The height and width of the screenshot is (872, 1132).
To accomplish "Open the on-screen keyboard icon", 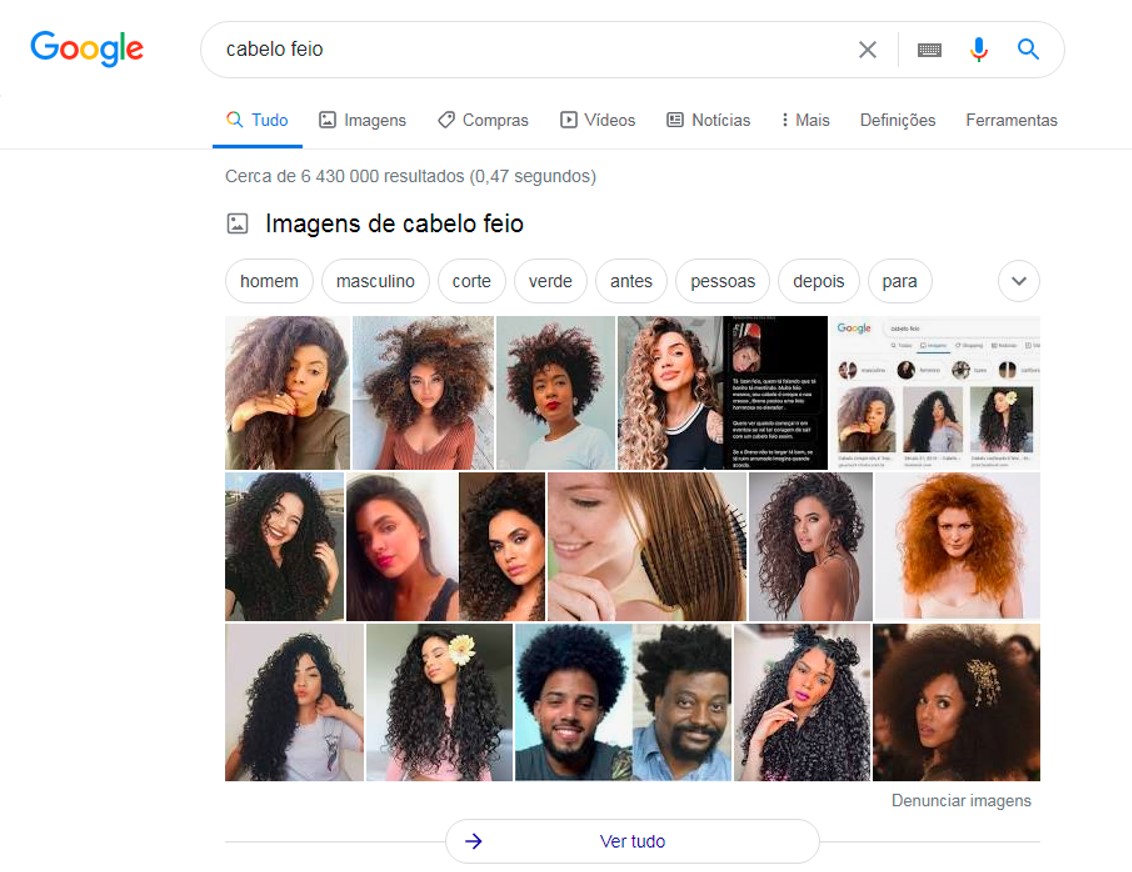I will pos(929,48).
